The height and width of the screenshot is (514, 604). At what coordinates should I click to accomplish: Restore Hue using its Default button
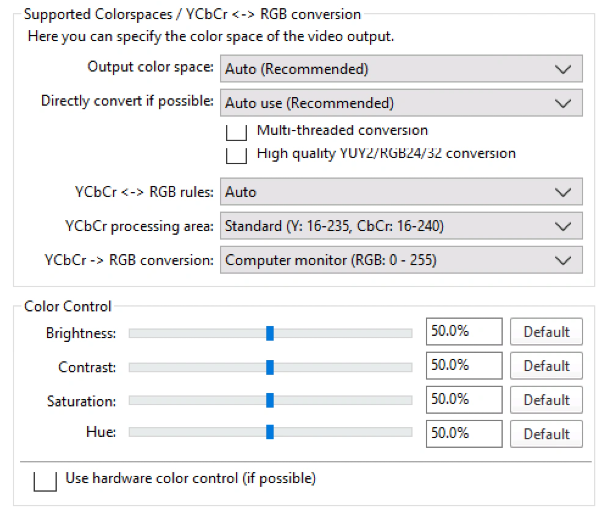coord(546,434)
